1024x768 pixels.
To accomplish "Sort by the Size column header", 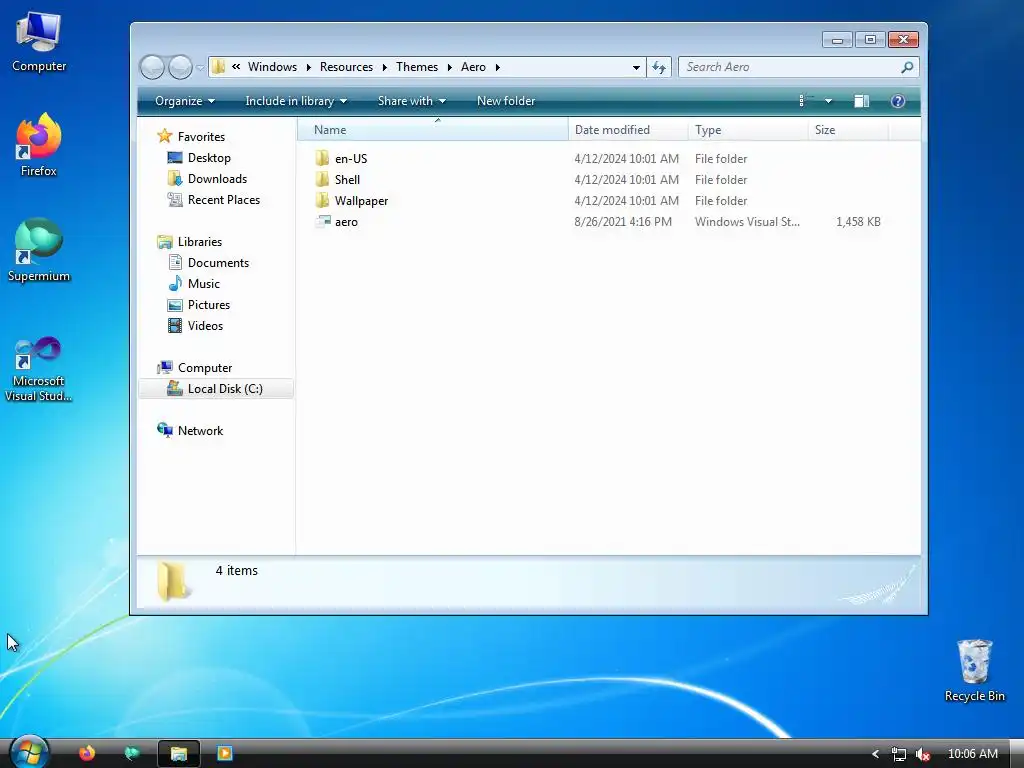I will click(x=849, y=130).
